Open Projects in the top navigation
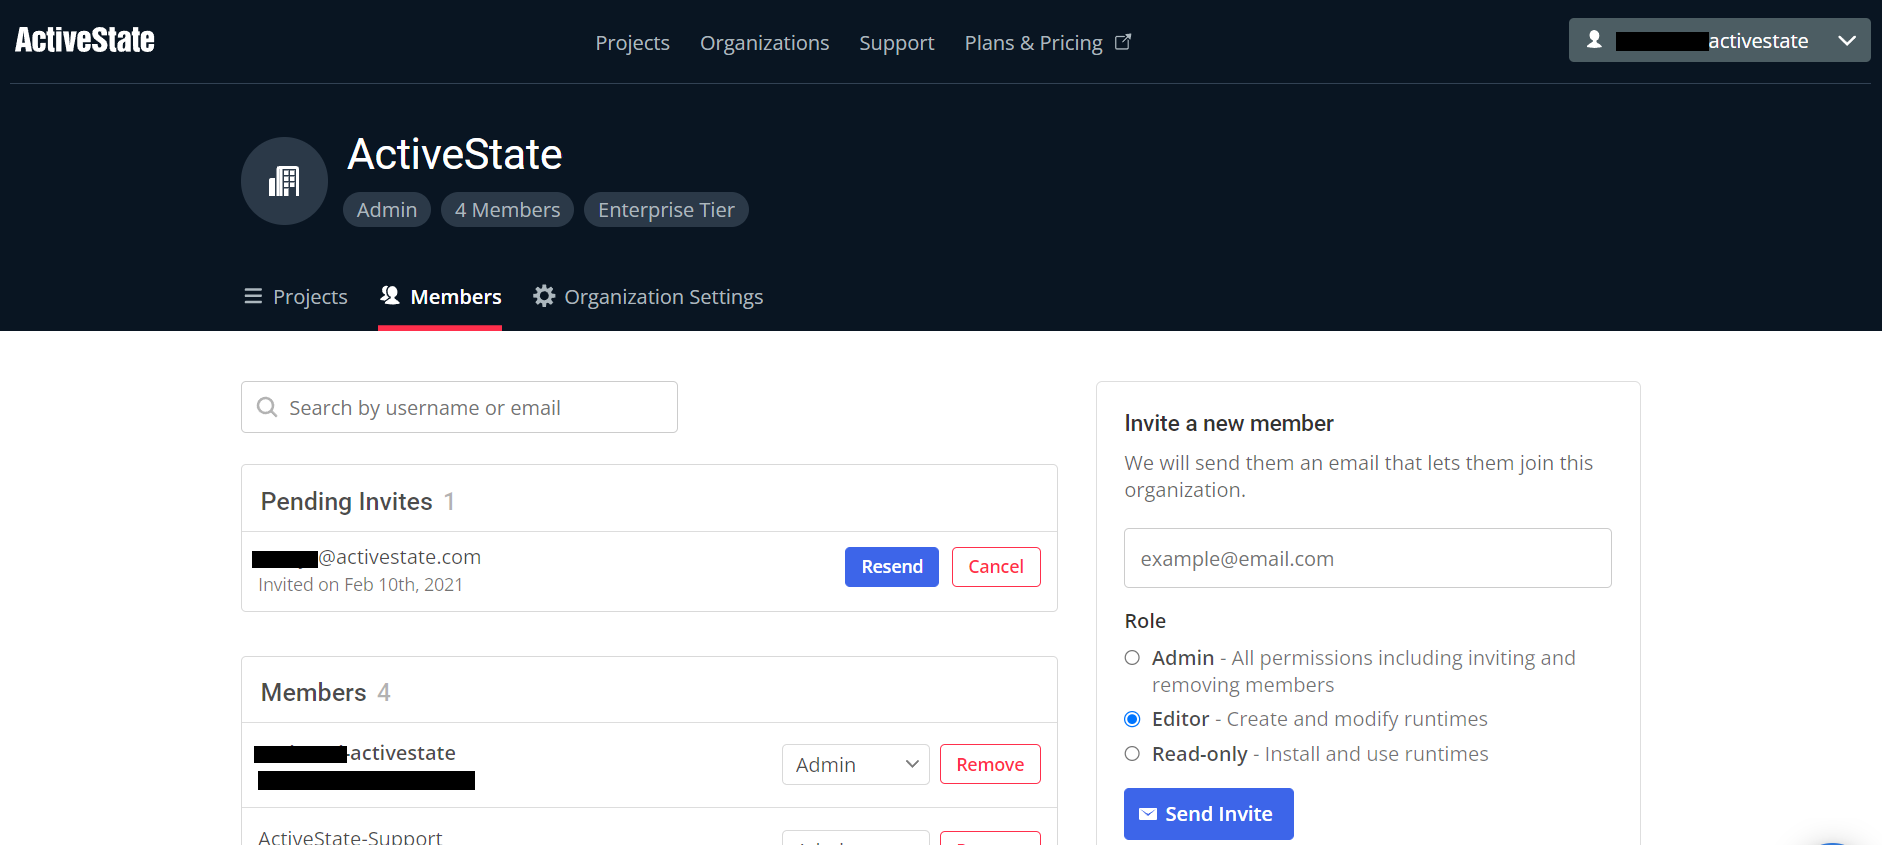1882x845 pixels. [x=632, y=43]
